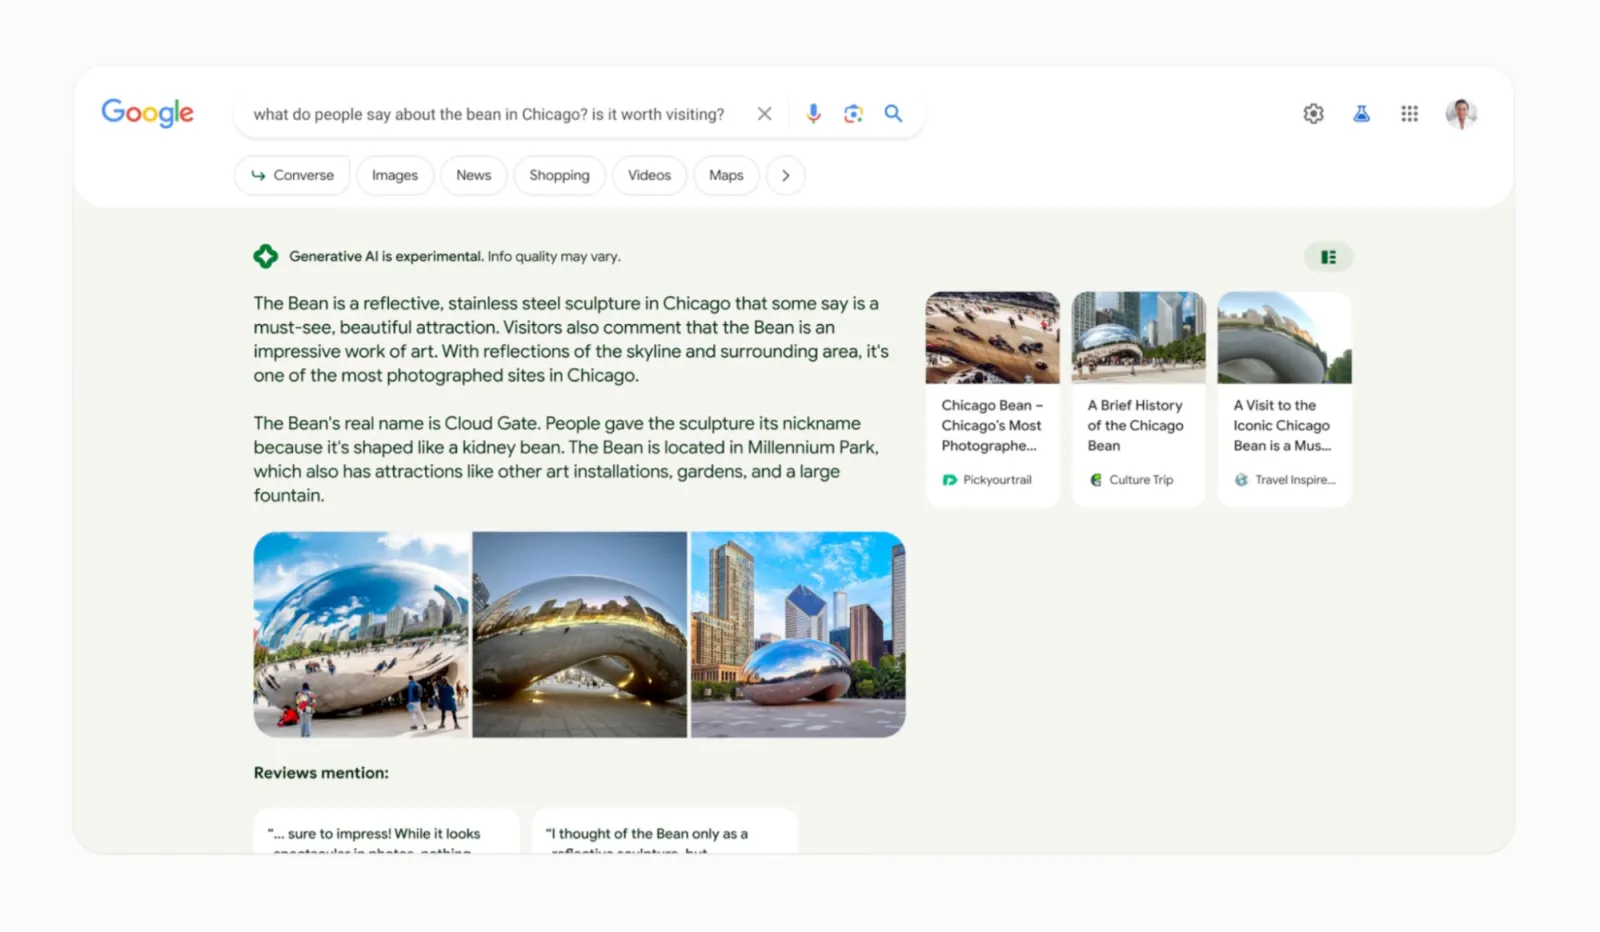Open the Maps results
The height and width of the screenshot is (932, 1600).
pos(726,175)
